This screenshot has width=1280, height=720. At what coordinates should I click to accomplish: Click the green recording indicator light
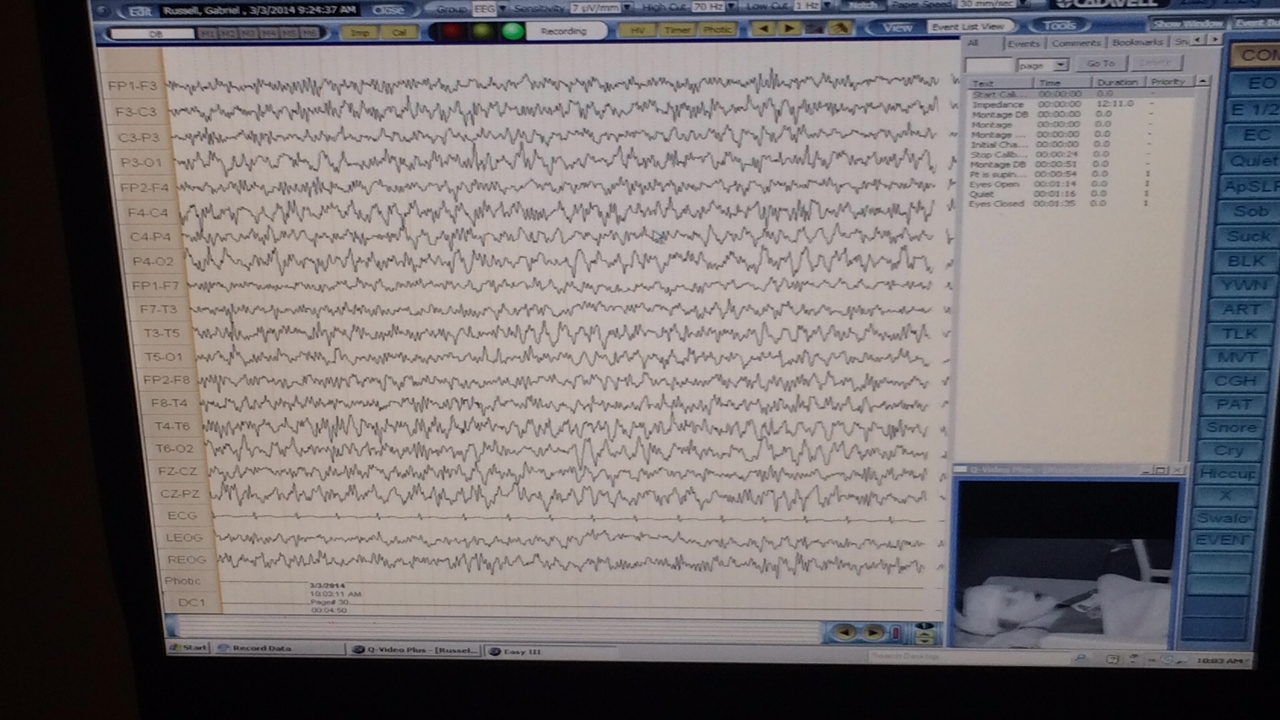click(x=513, y=31)
